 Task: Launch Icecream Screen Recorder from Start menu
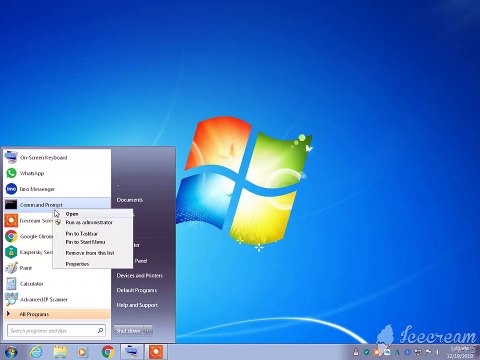[29, 221]
